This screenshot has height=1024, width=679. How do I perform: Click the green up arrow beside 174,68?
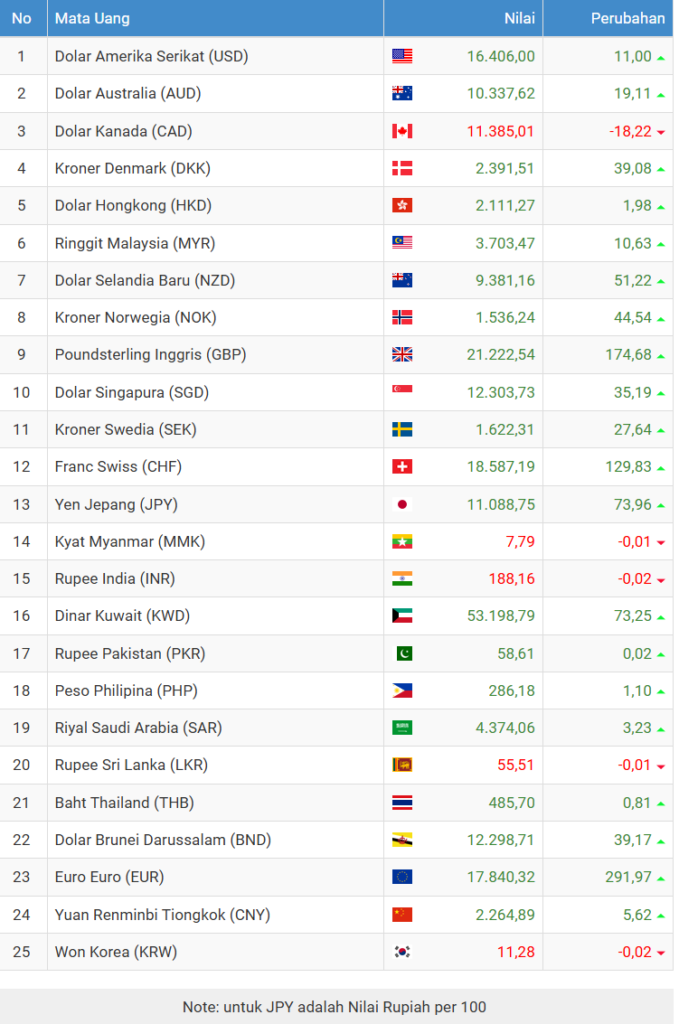point(661,356)
